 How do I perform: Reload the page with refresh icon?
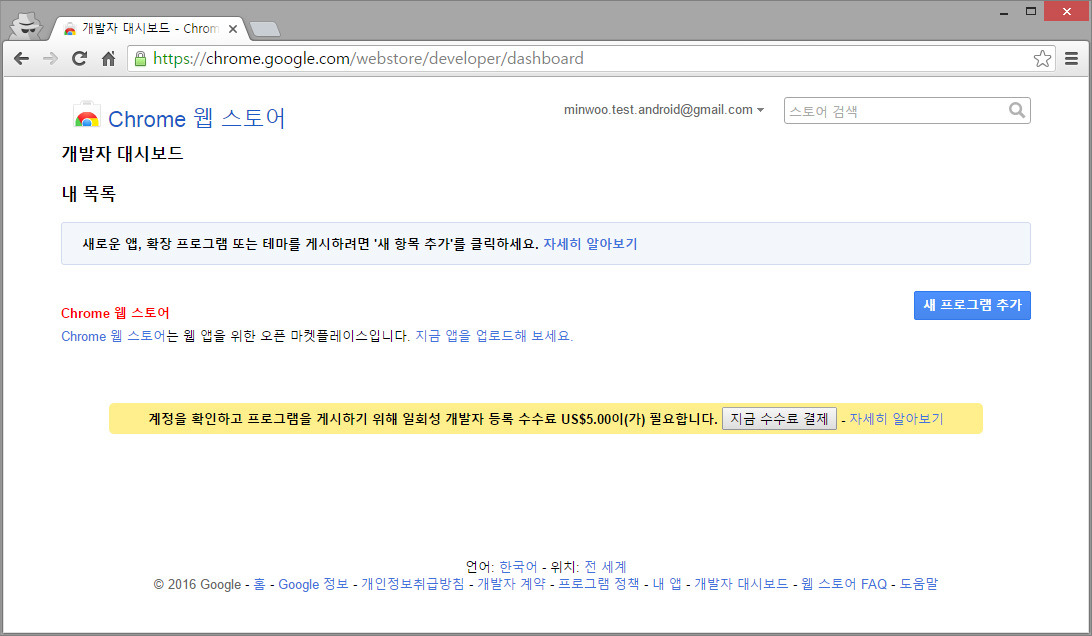coord(79,59)
